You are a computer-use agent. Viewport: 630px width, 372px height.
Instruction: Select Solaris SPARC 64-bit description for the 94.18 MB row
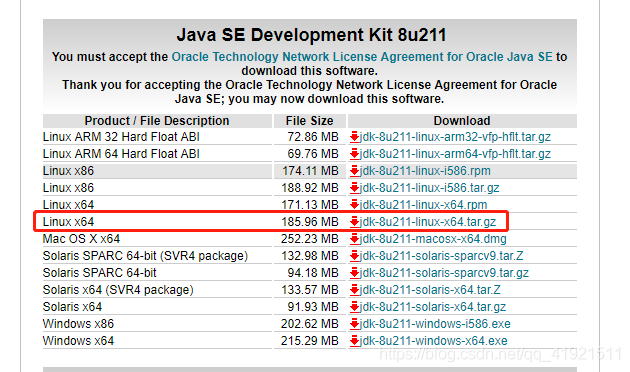(x=99, y=273)
